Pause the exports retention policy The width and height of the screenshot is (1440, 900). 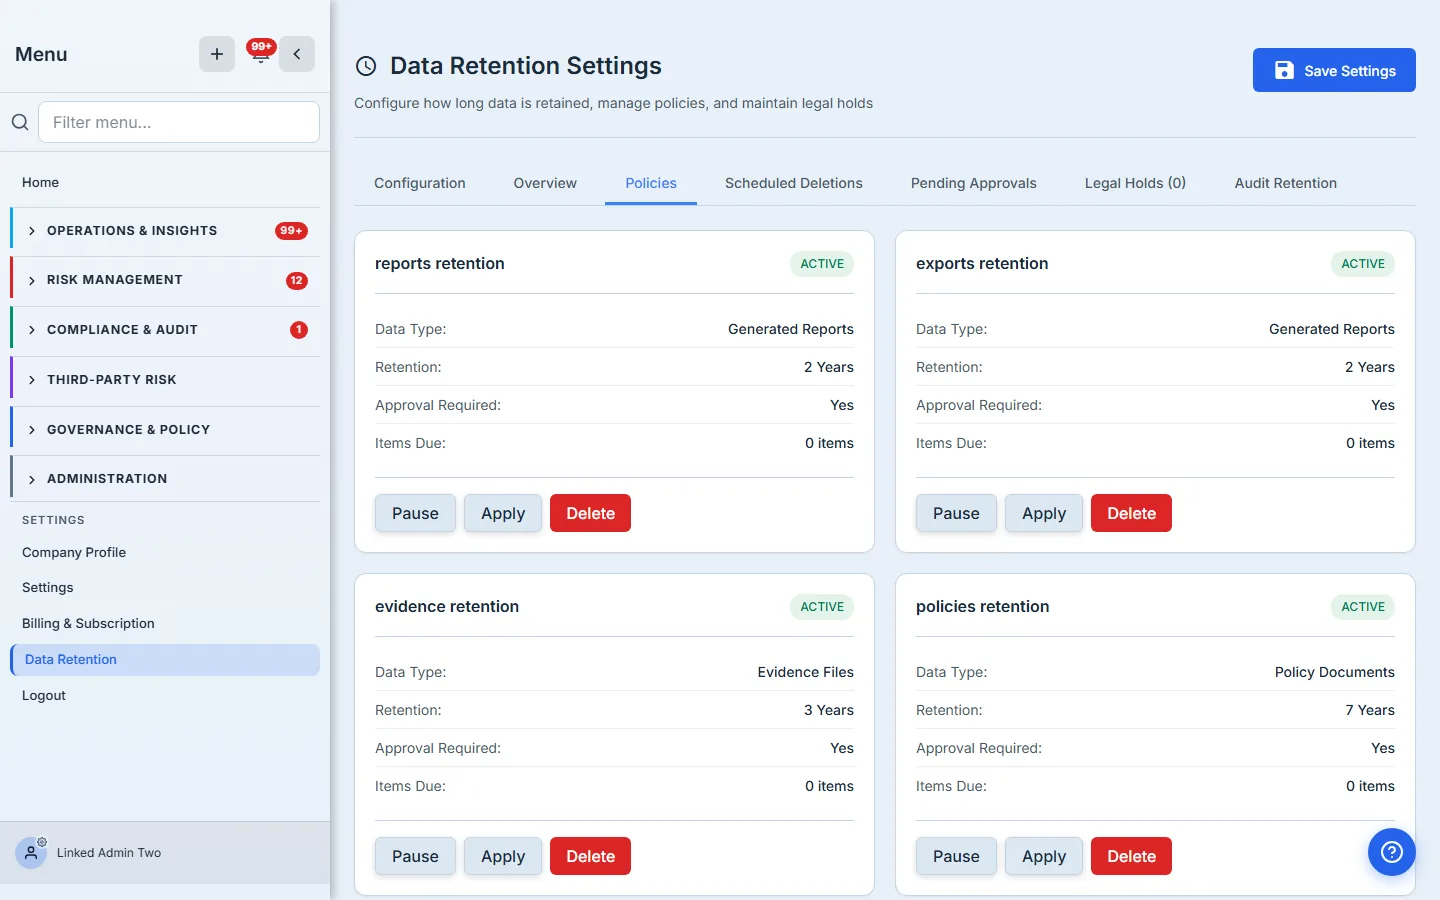tap(956, 513)
